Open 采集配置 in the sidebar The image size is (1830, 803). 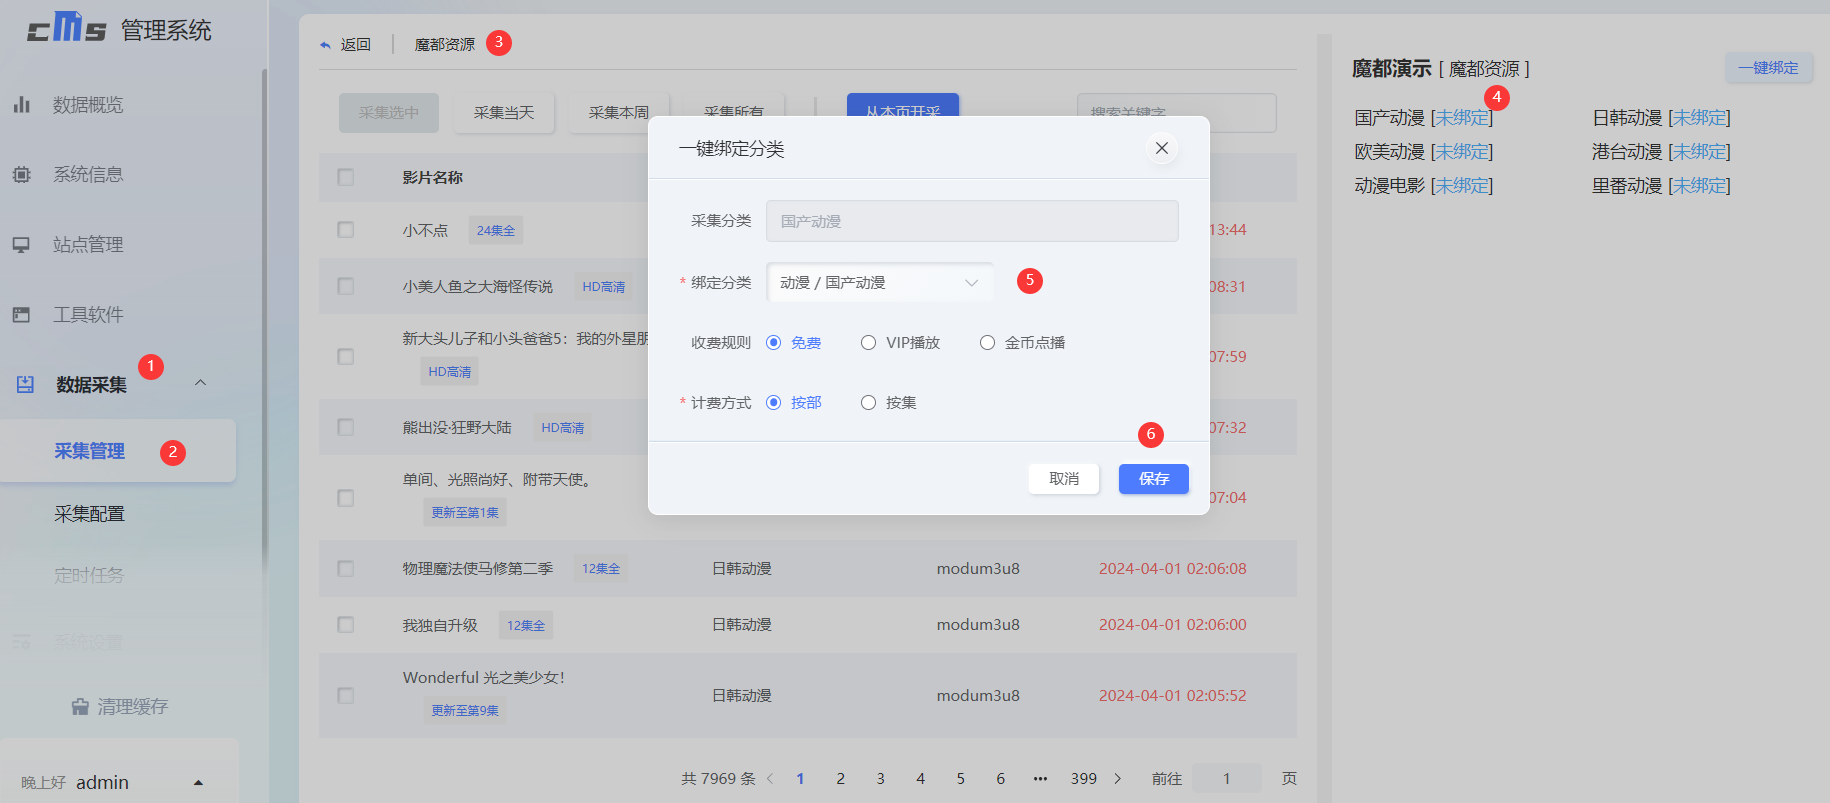(x=90, y=514)
